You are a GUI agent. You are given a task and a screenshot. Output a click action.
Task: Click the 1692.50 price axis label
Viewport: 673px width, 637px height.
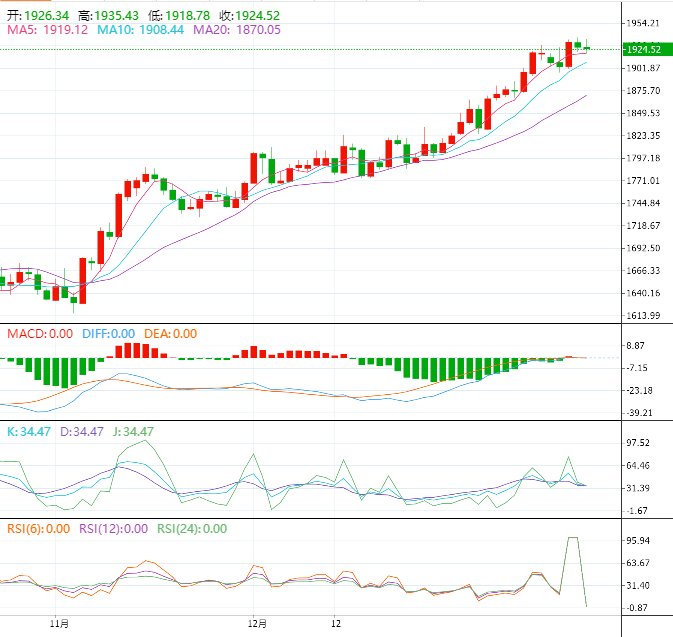643,248
